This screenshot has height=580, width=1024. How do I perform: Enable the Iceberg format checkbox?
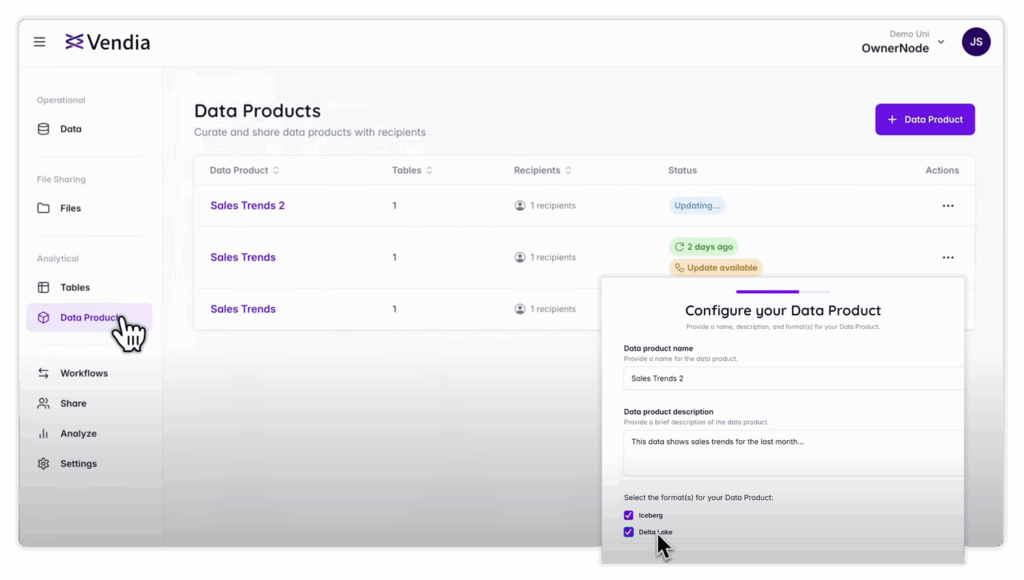click(x=629, y=515)
